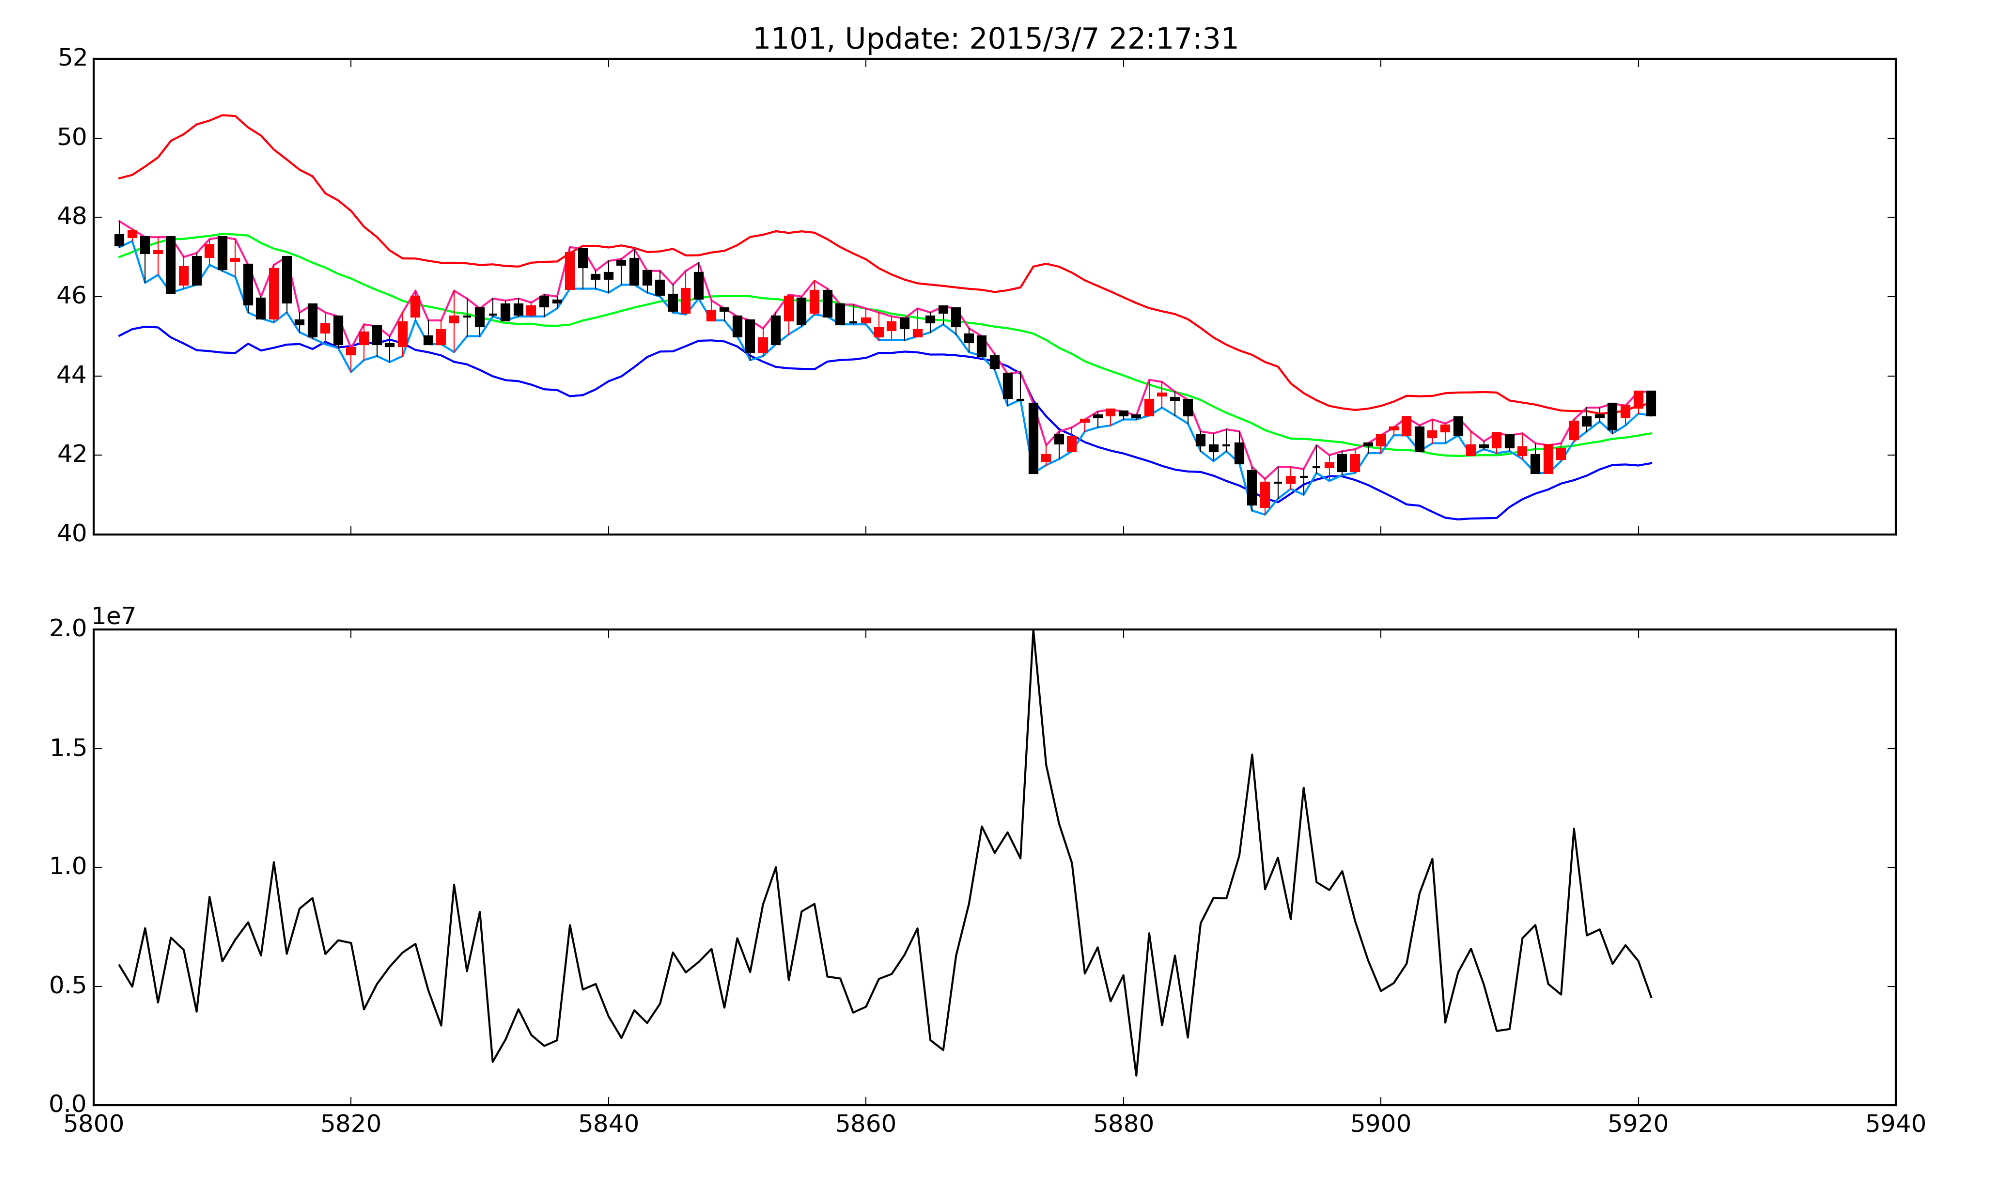Click the last black candlestick on the right
The image size is (2002, 1190).
(x=1651, y=403)
